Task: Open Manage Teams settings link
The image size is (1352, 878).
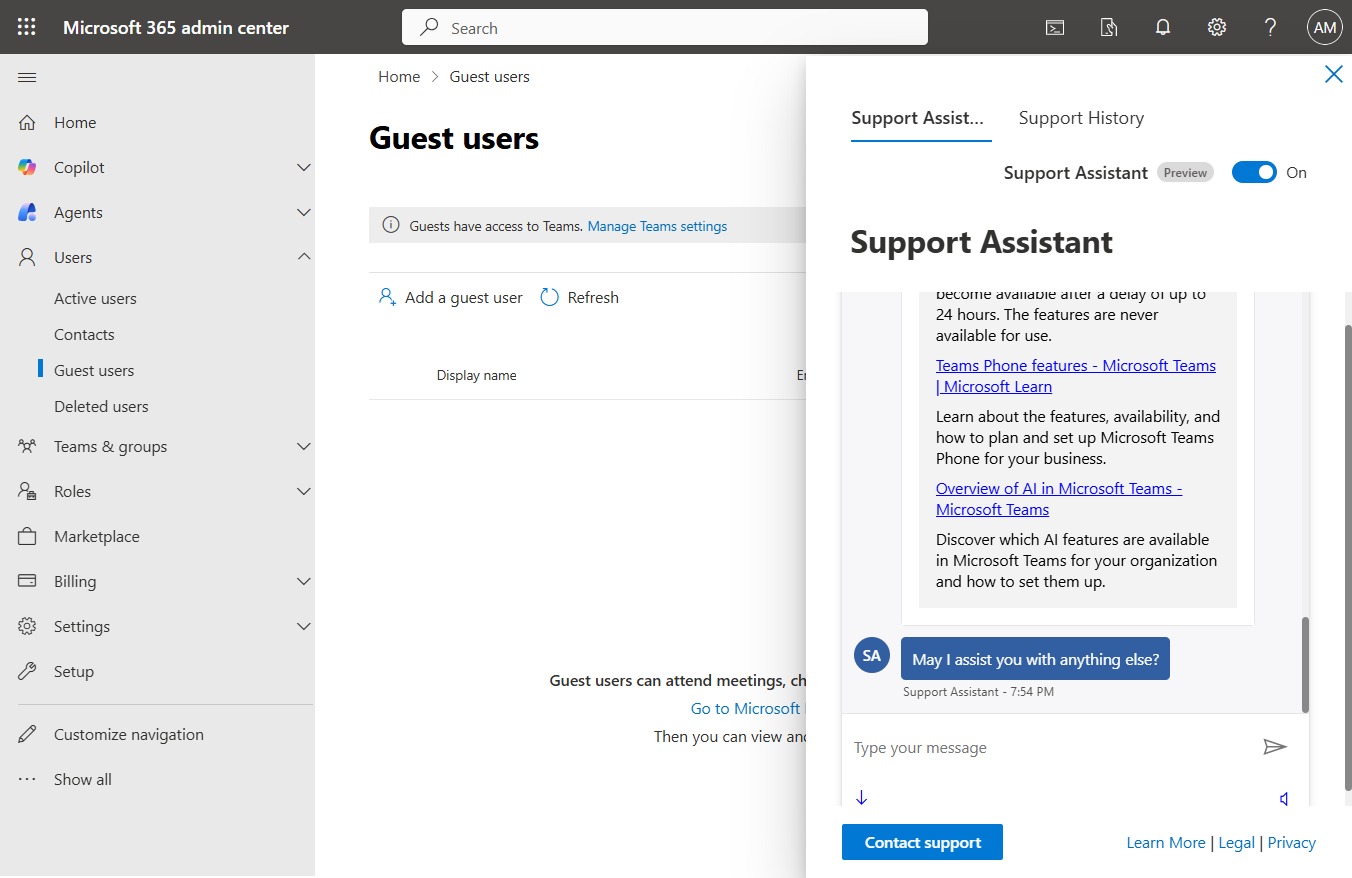Action: [657, 226]
